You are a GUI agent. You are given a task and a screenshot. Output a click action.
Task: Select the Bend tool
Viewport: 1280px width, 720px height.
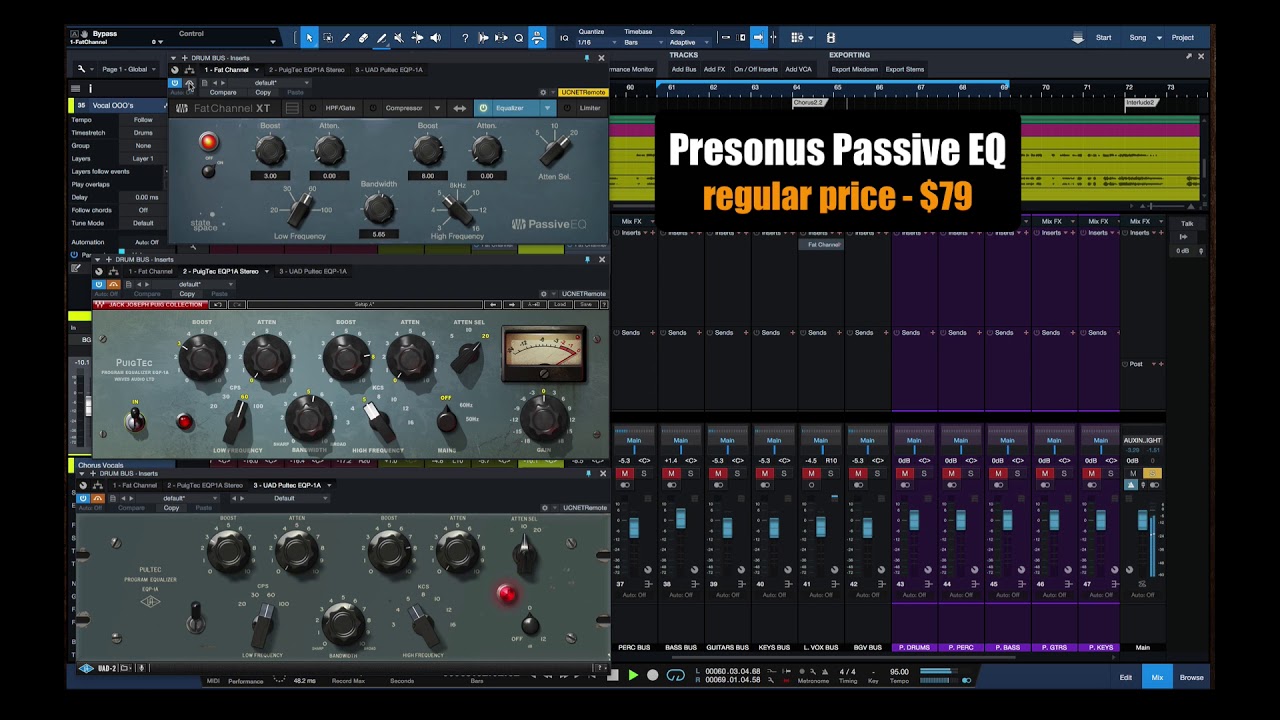pyautogui.click(x=417, y=38)
